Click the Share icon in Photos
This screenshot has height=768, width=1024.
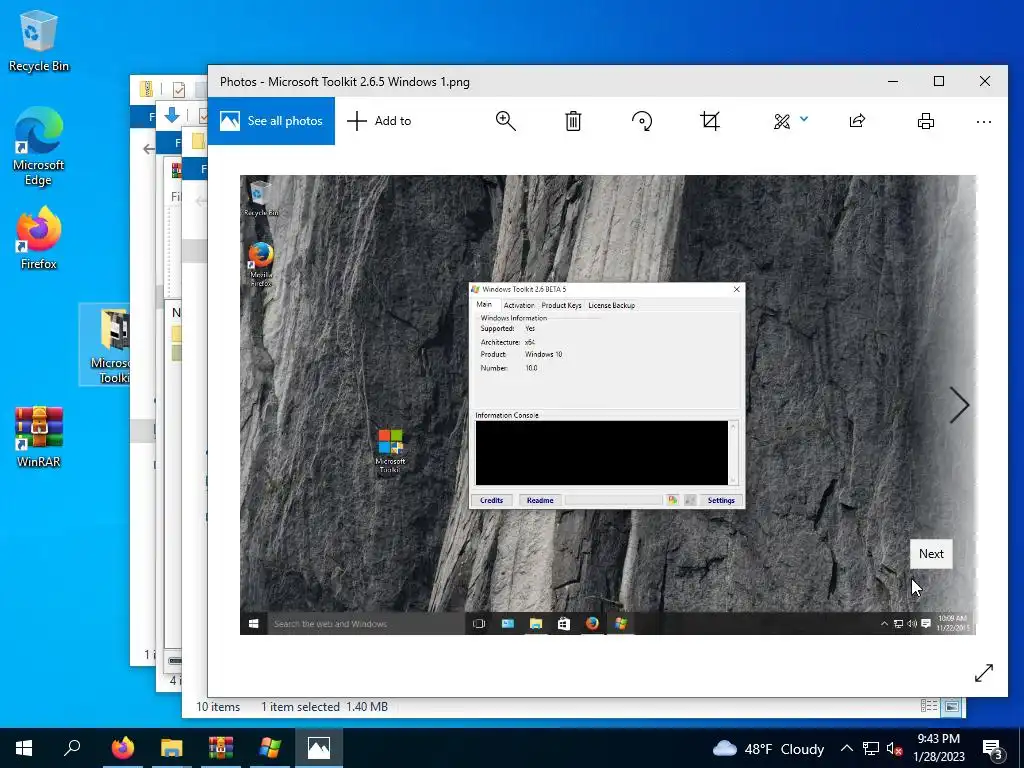tap(857, 121)
